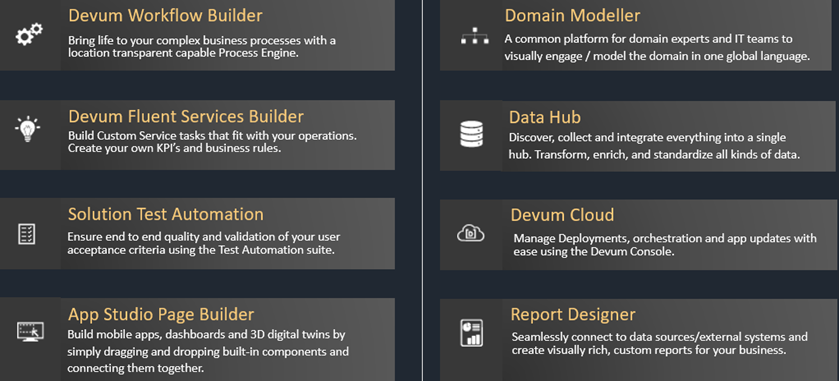Screen dimensions: 839x381
Task: Click the text 'Ensure end to end quality and validation'
Action: (x=174, y=237)
